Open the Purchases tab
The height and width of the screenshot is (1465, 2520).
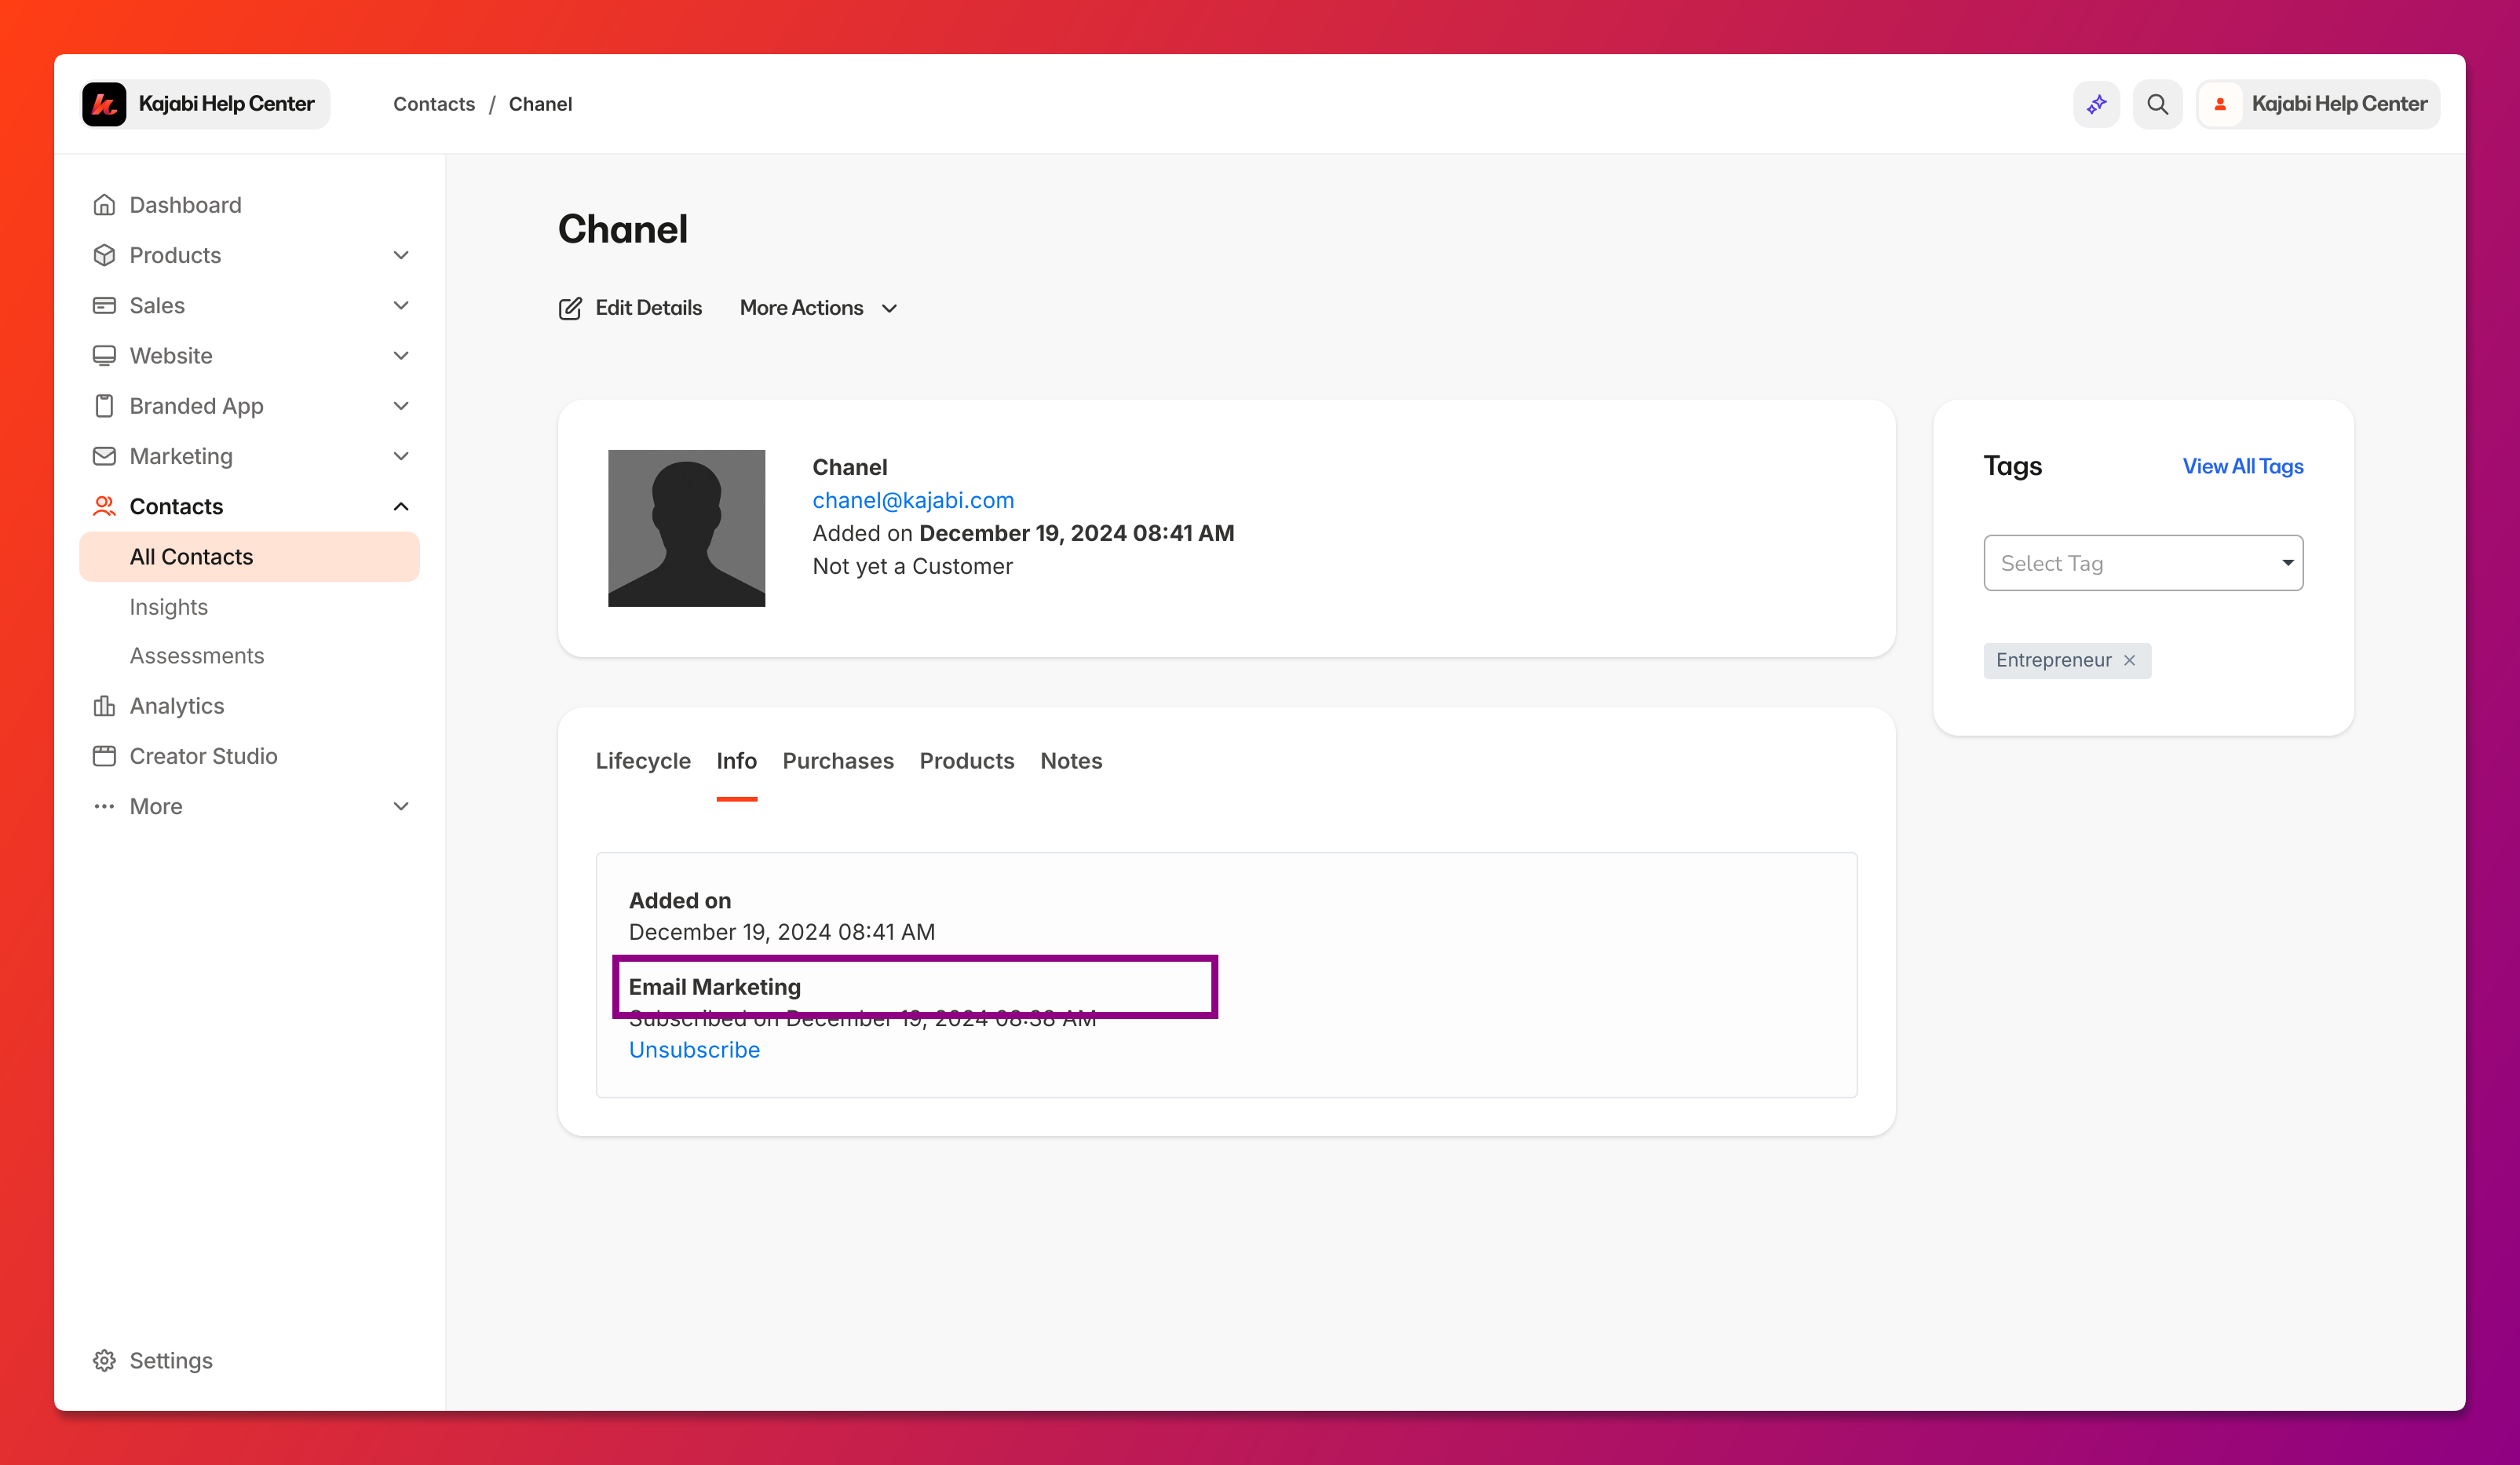click(838, 761)
